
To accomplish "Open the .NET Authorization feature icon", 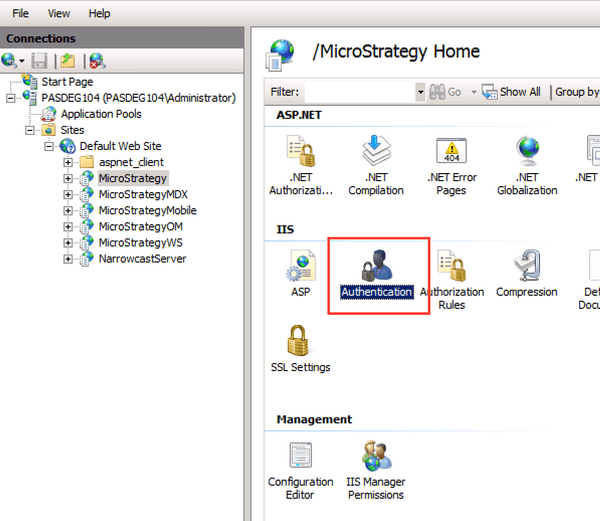I will tap(301, 151).
